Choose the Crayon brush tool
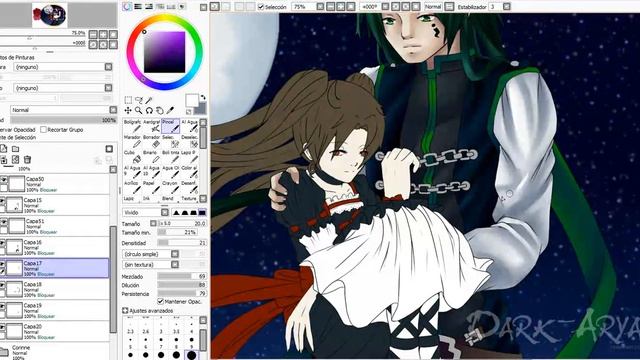 171,187
